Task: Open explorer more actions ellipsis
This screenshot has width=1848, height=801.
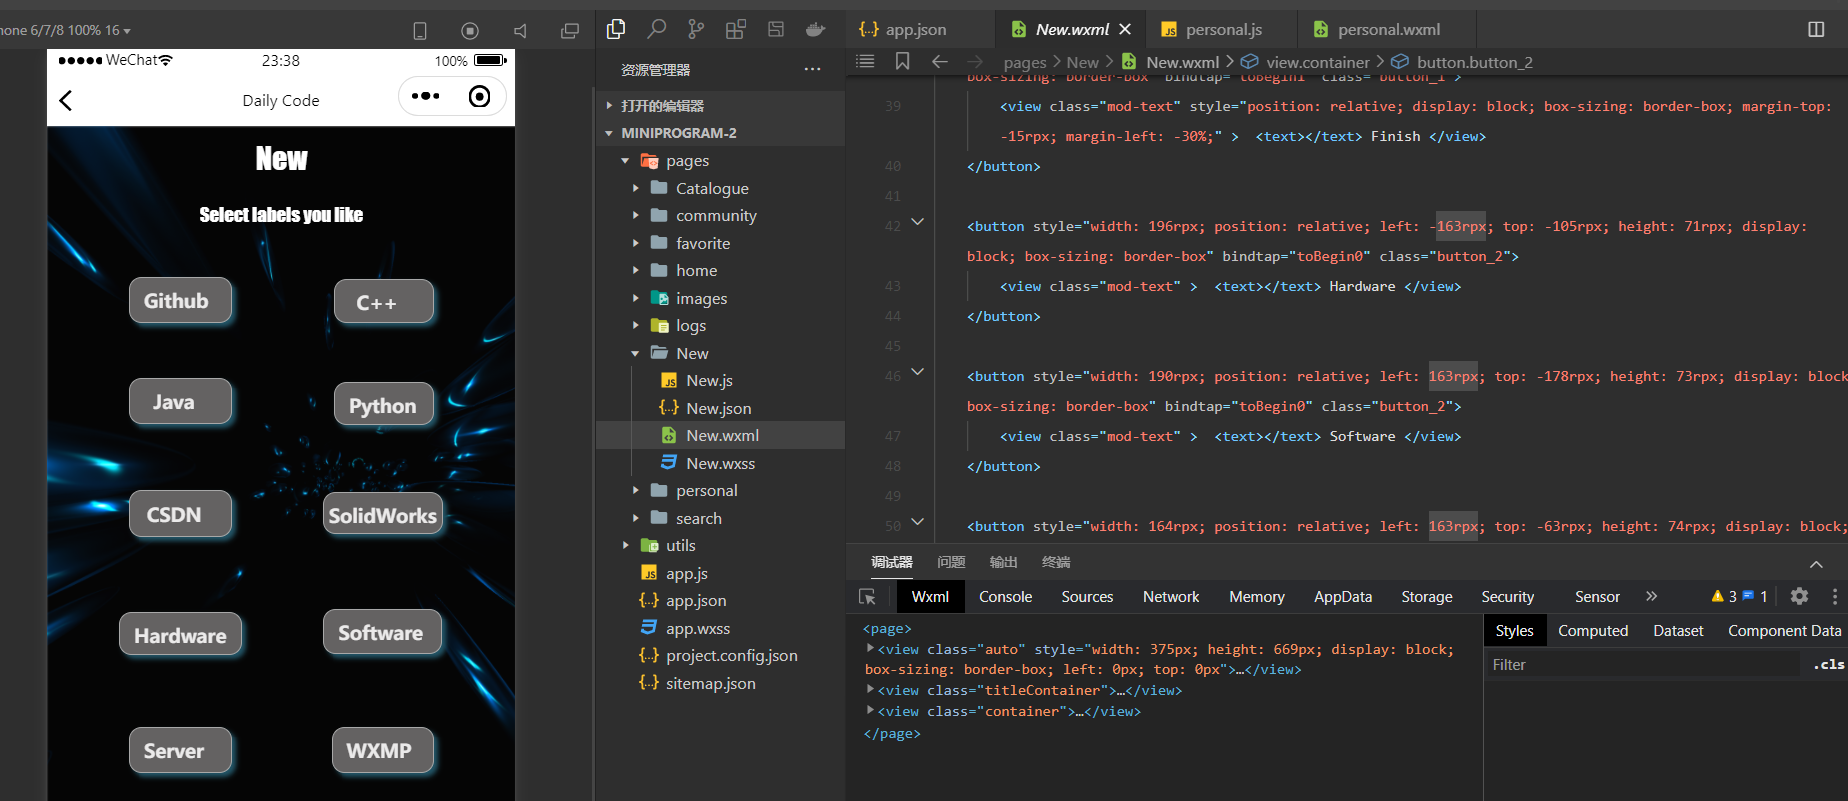Action: click(812, 69)
